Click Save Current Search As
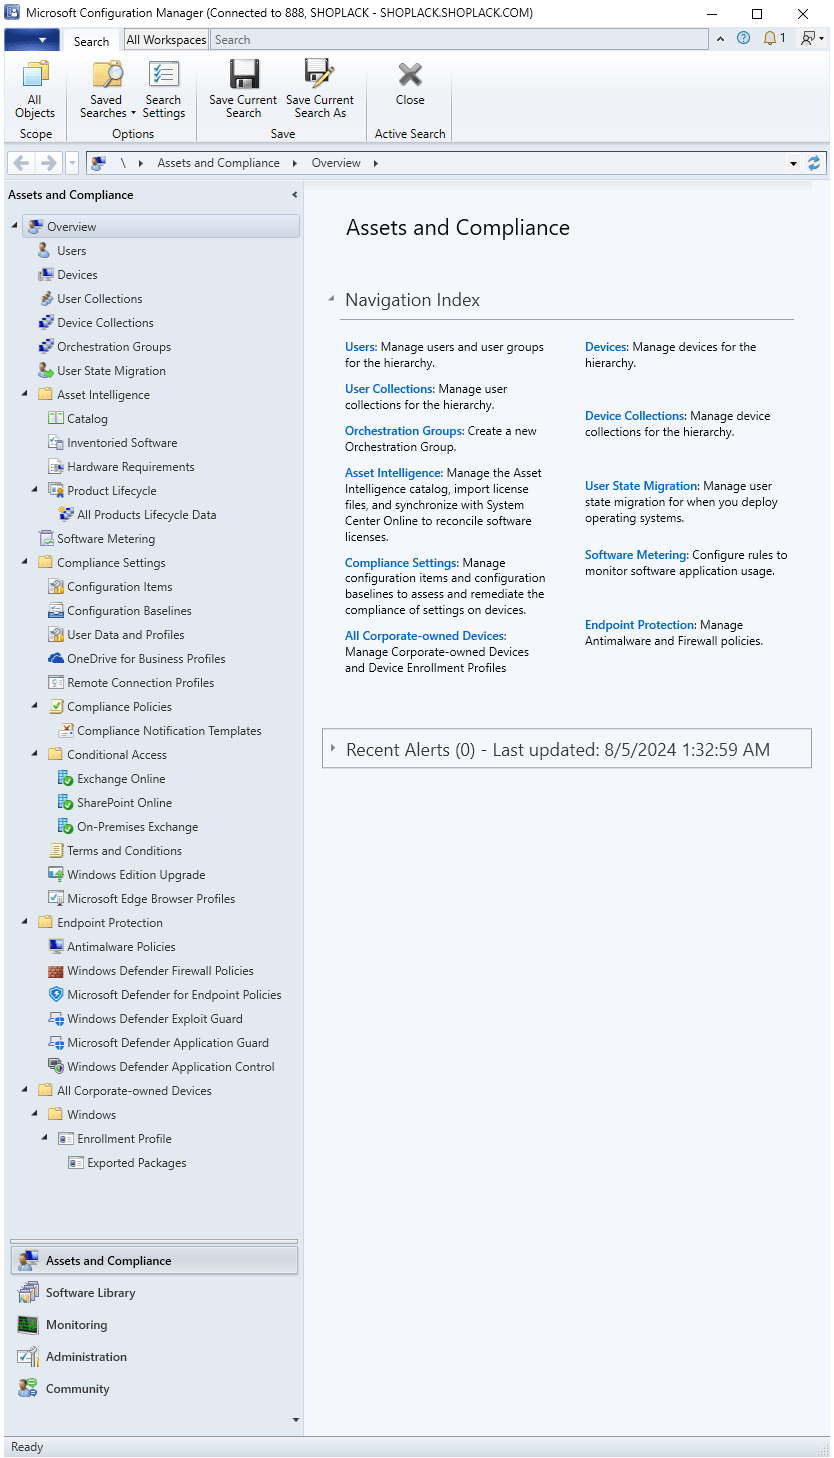Screen dimensions: 834x1458 320,90
